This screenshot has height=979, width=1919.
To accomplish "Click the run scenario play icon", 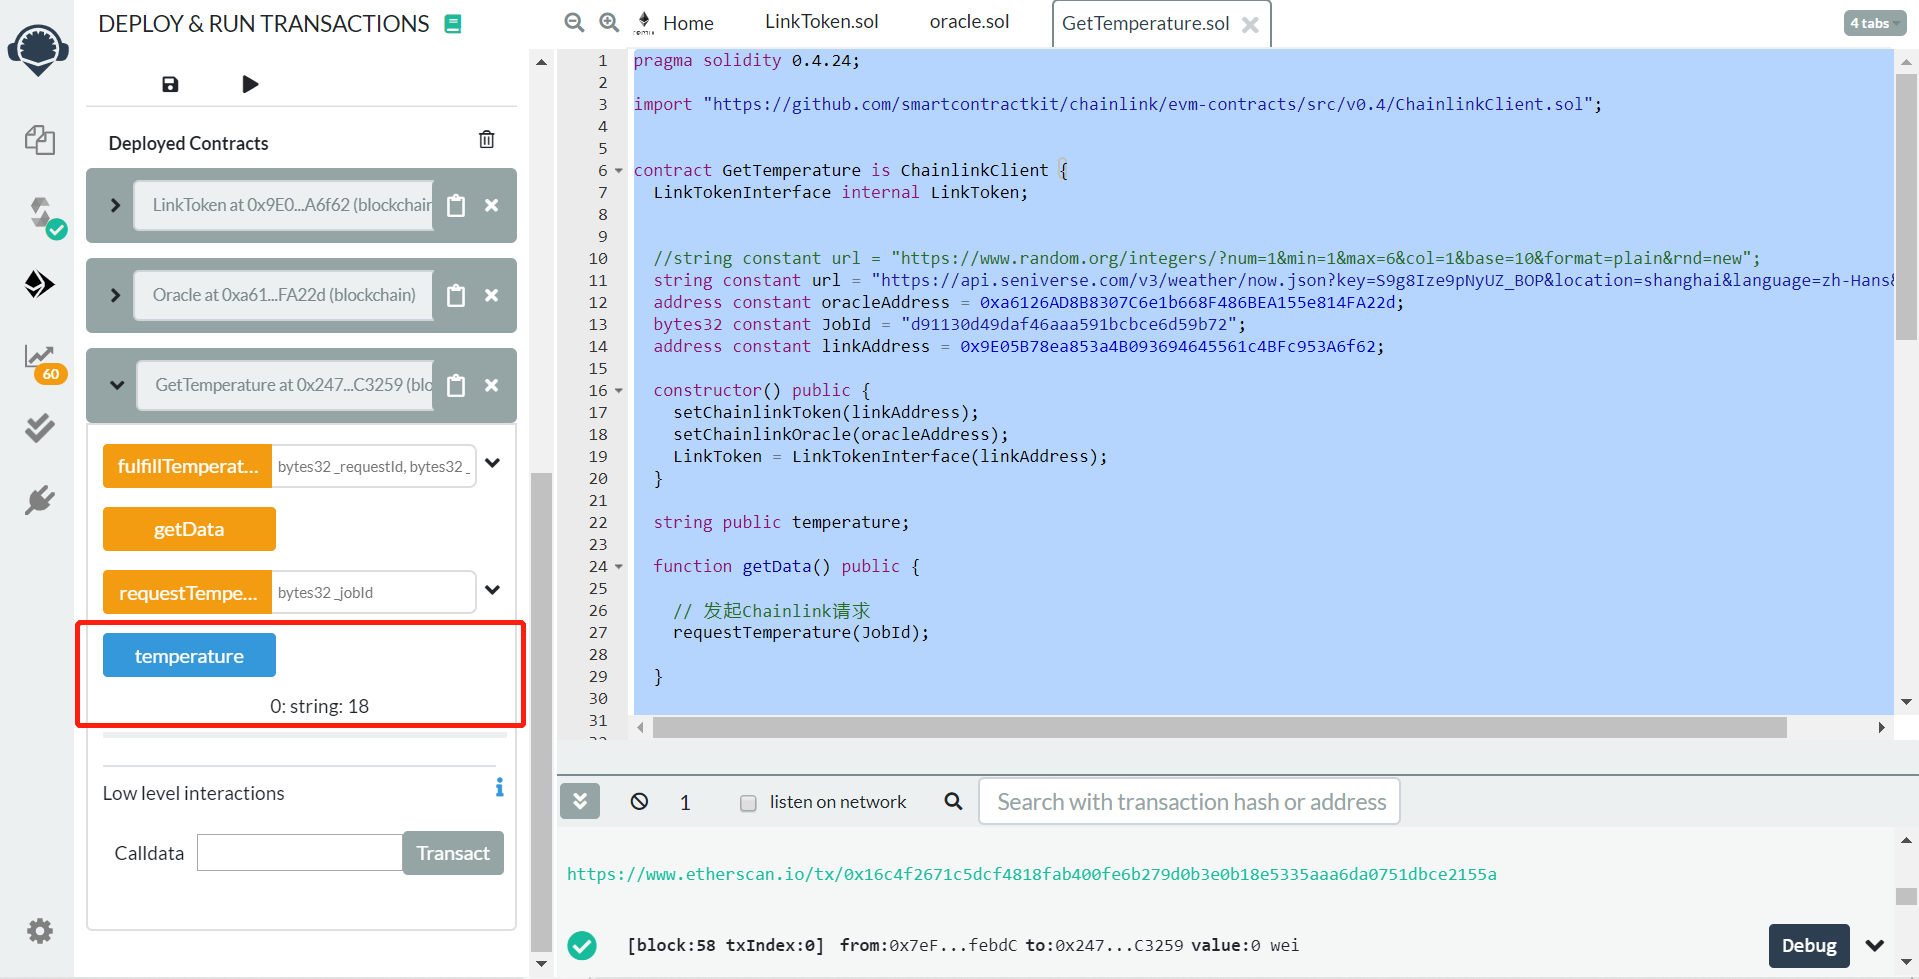I will [x=250, y=84].
